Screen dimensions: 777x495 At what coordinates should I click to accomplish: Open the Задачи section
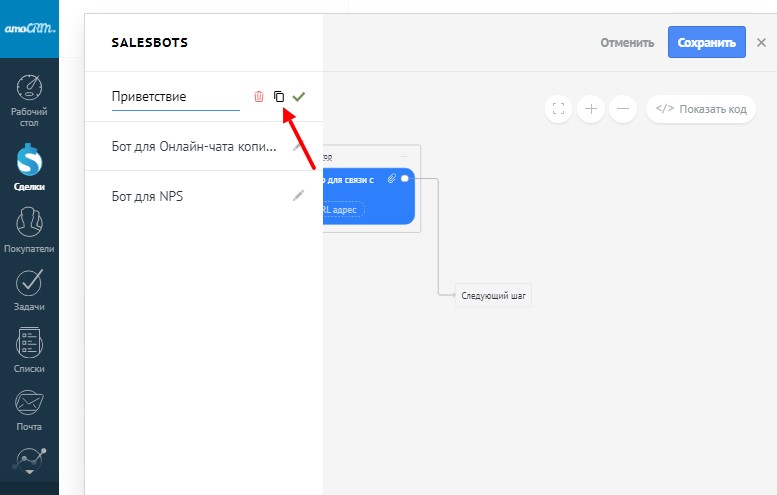(29, 289)
